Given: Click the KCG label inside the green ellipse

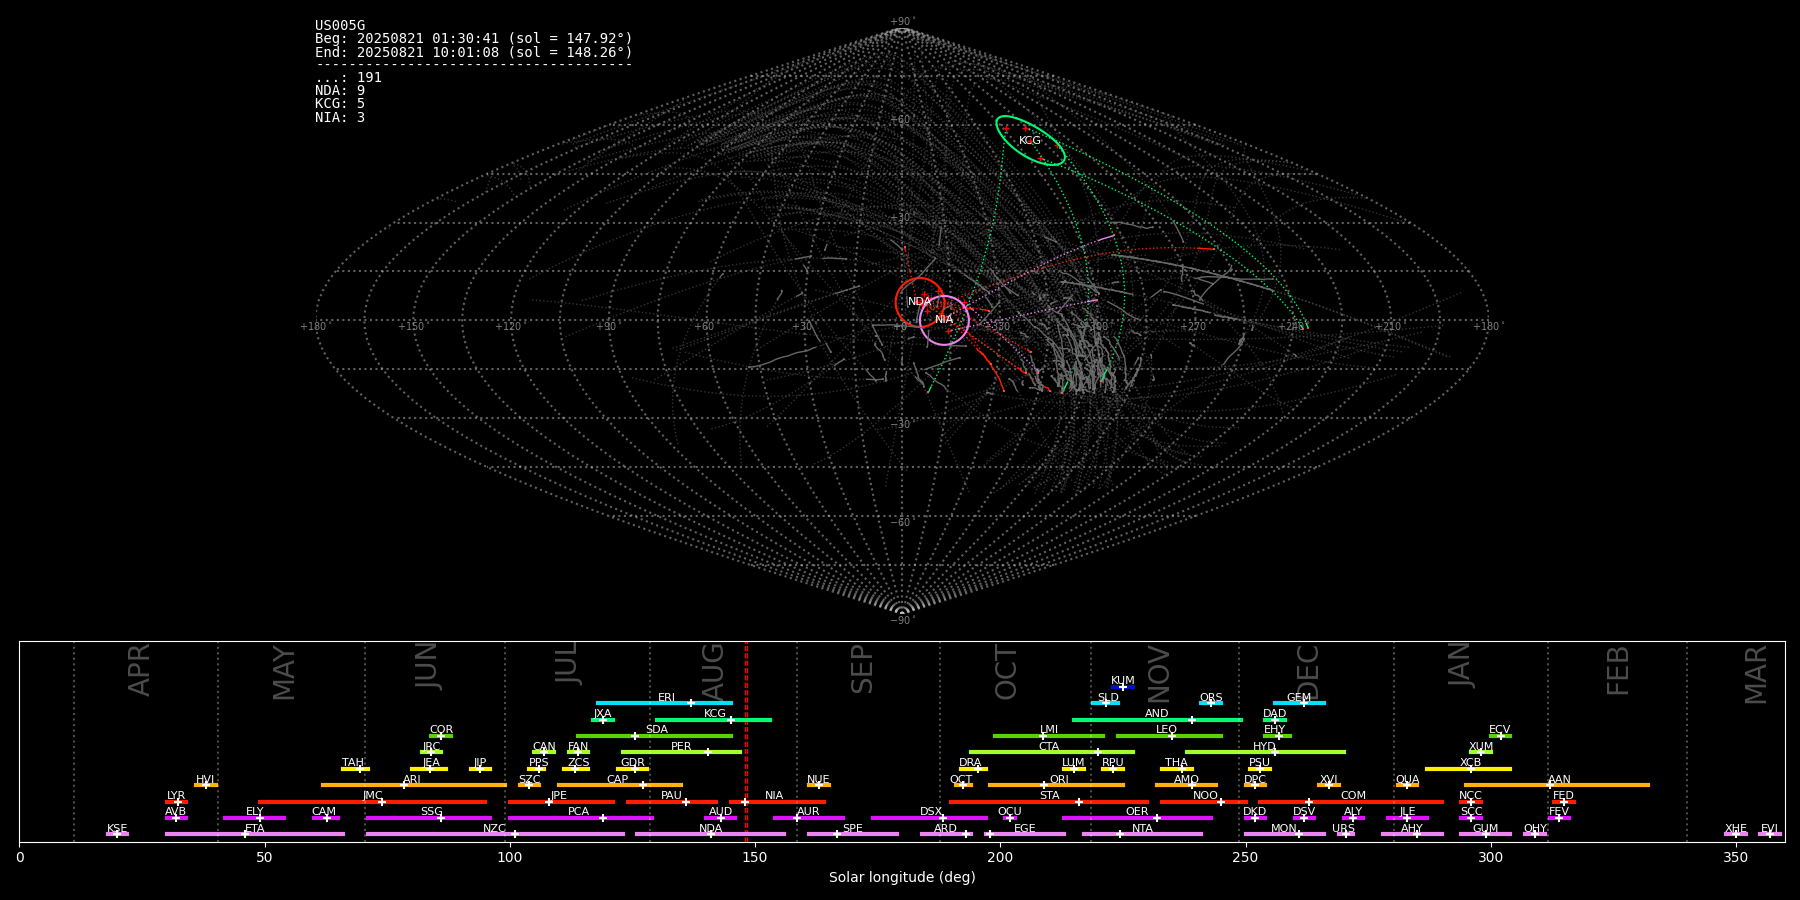Looking at the screenshot, I should click(x=1030, y=141).
